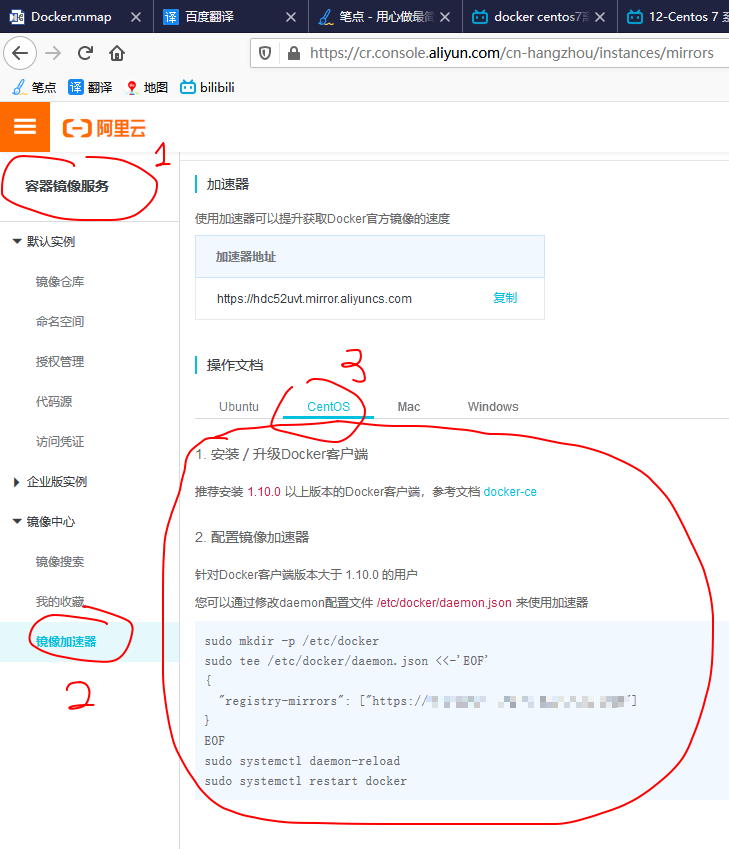Click the Aliyun logo
Viewport: 729px width, 849px height.
105,128
